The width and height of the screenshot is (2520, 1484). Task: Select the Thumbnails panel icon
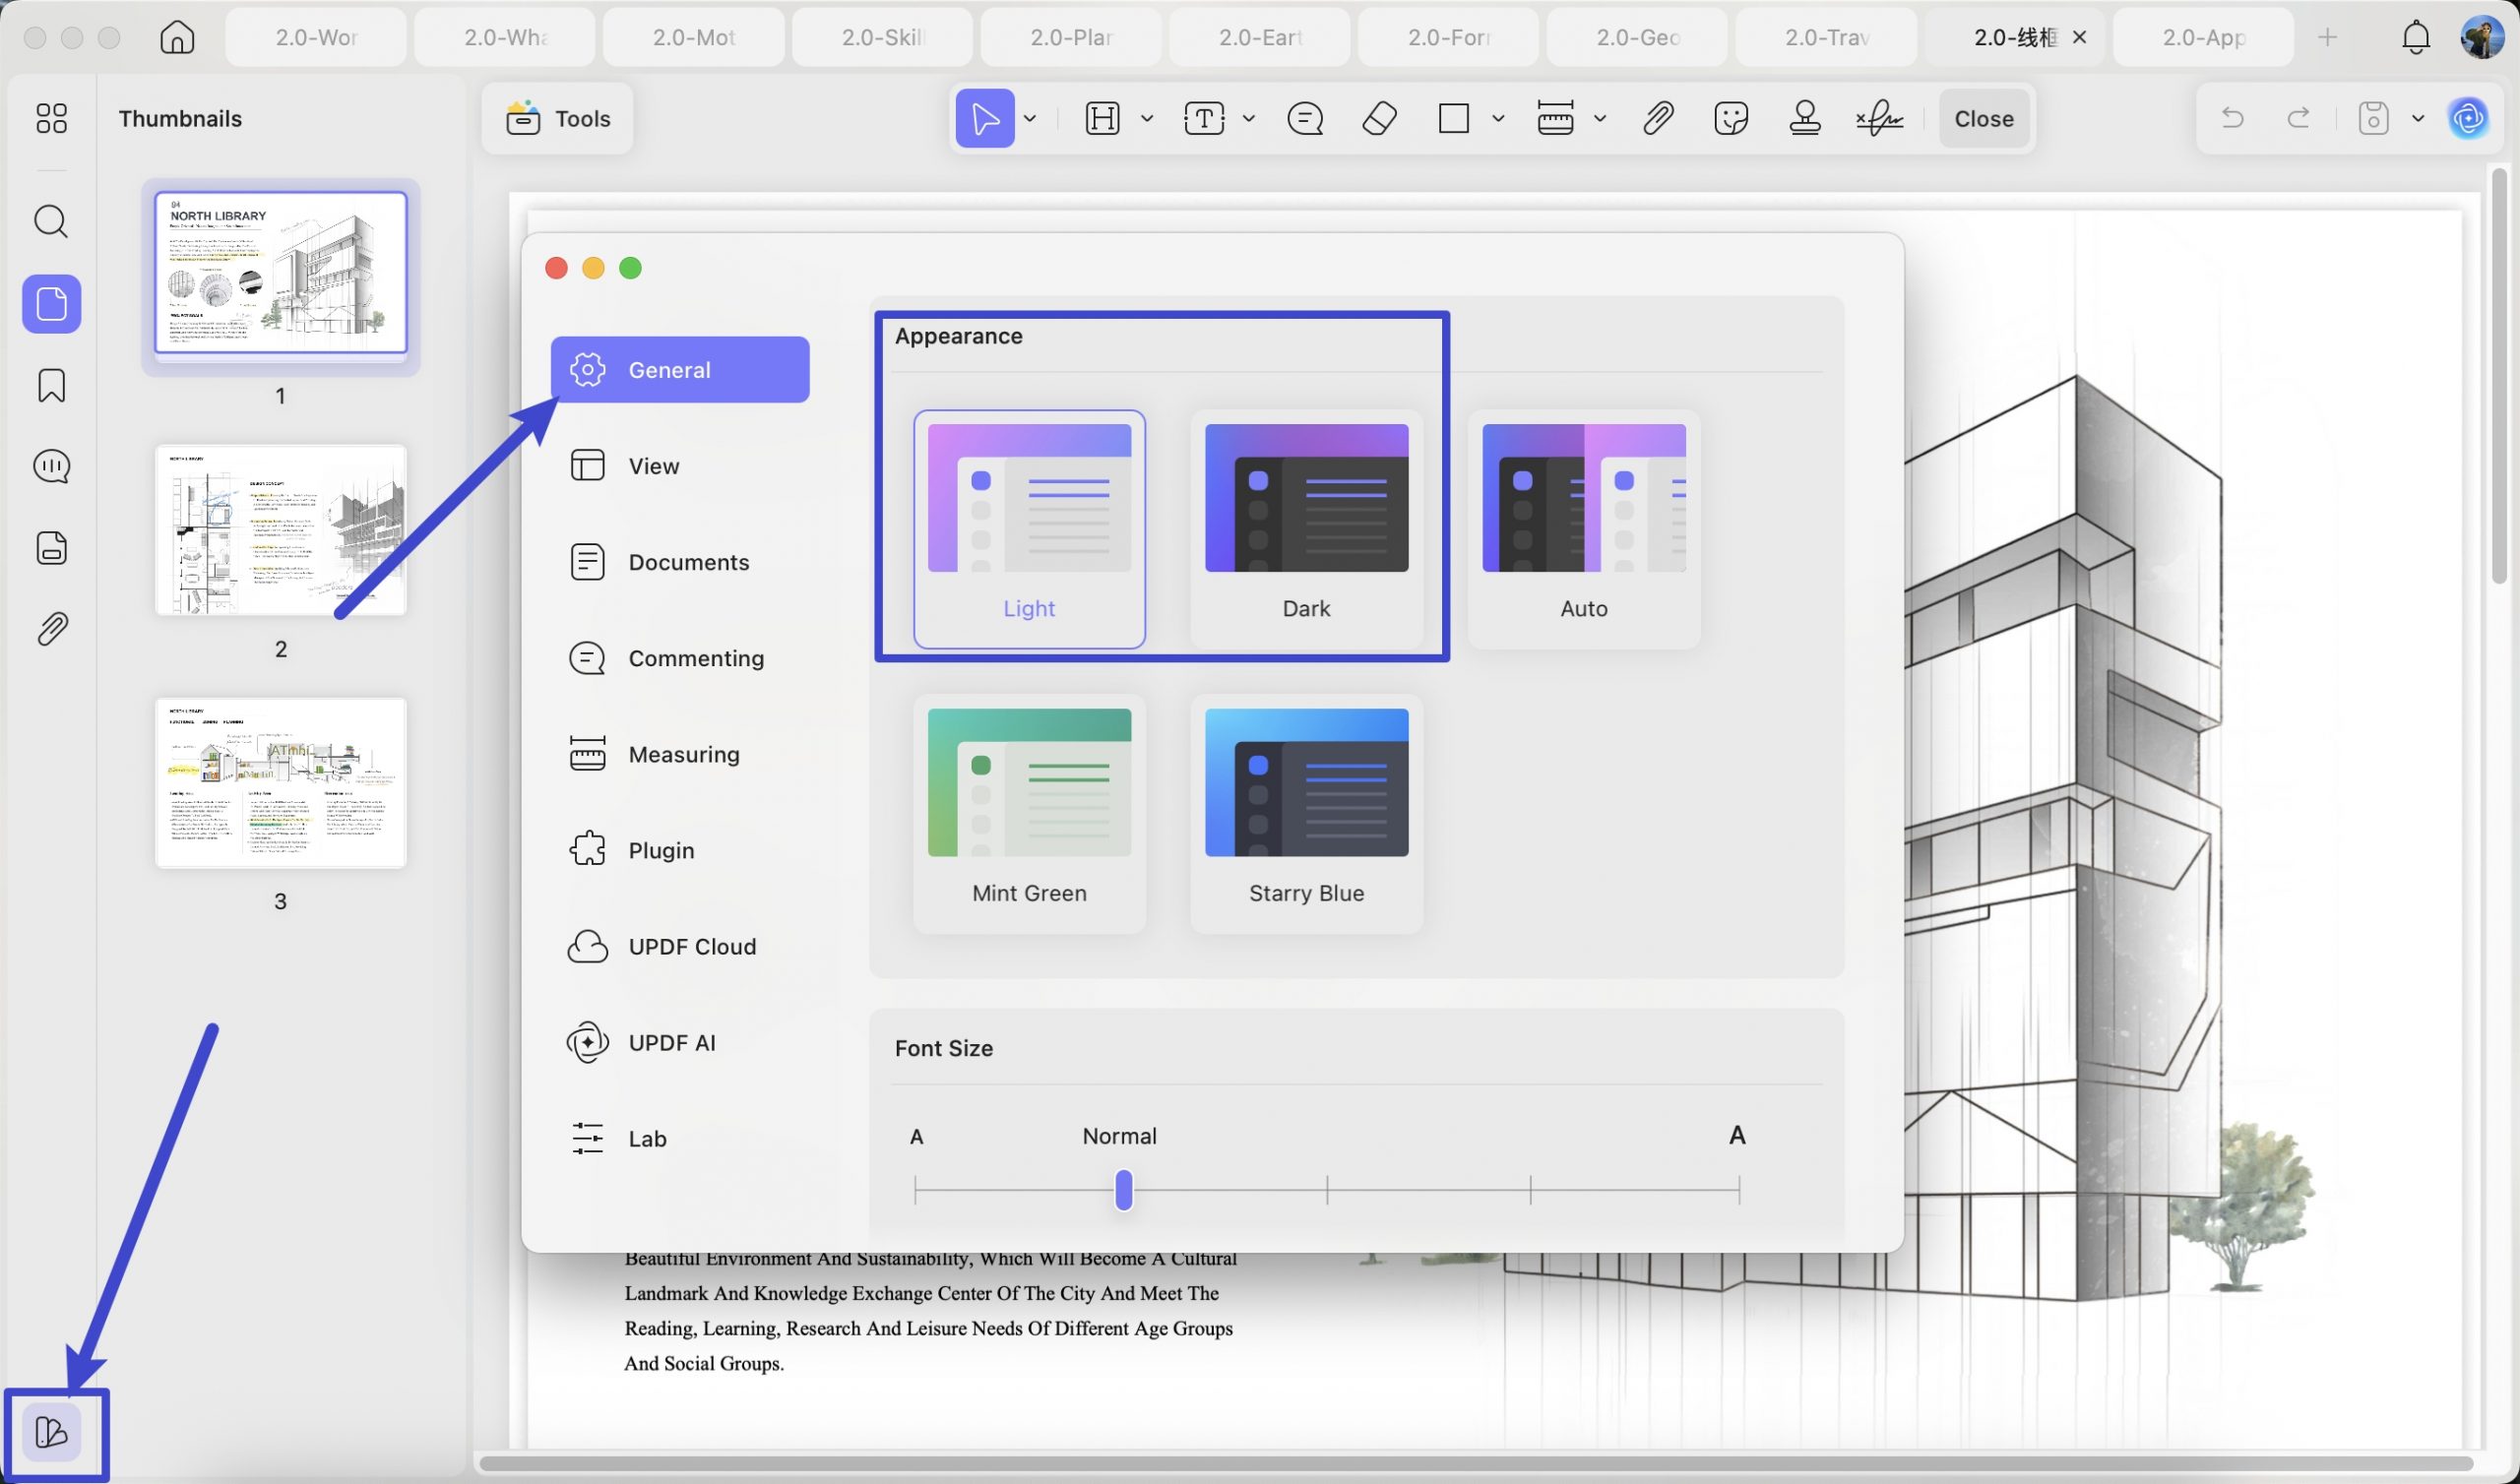point(51,303)
